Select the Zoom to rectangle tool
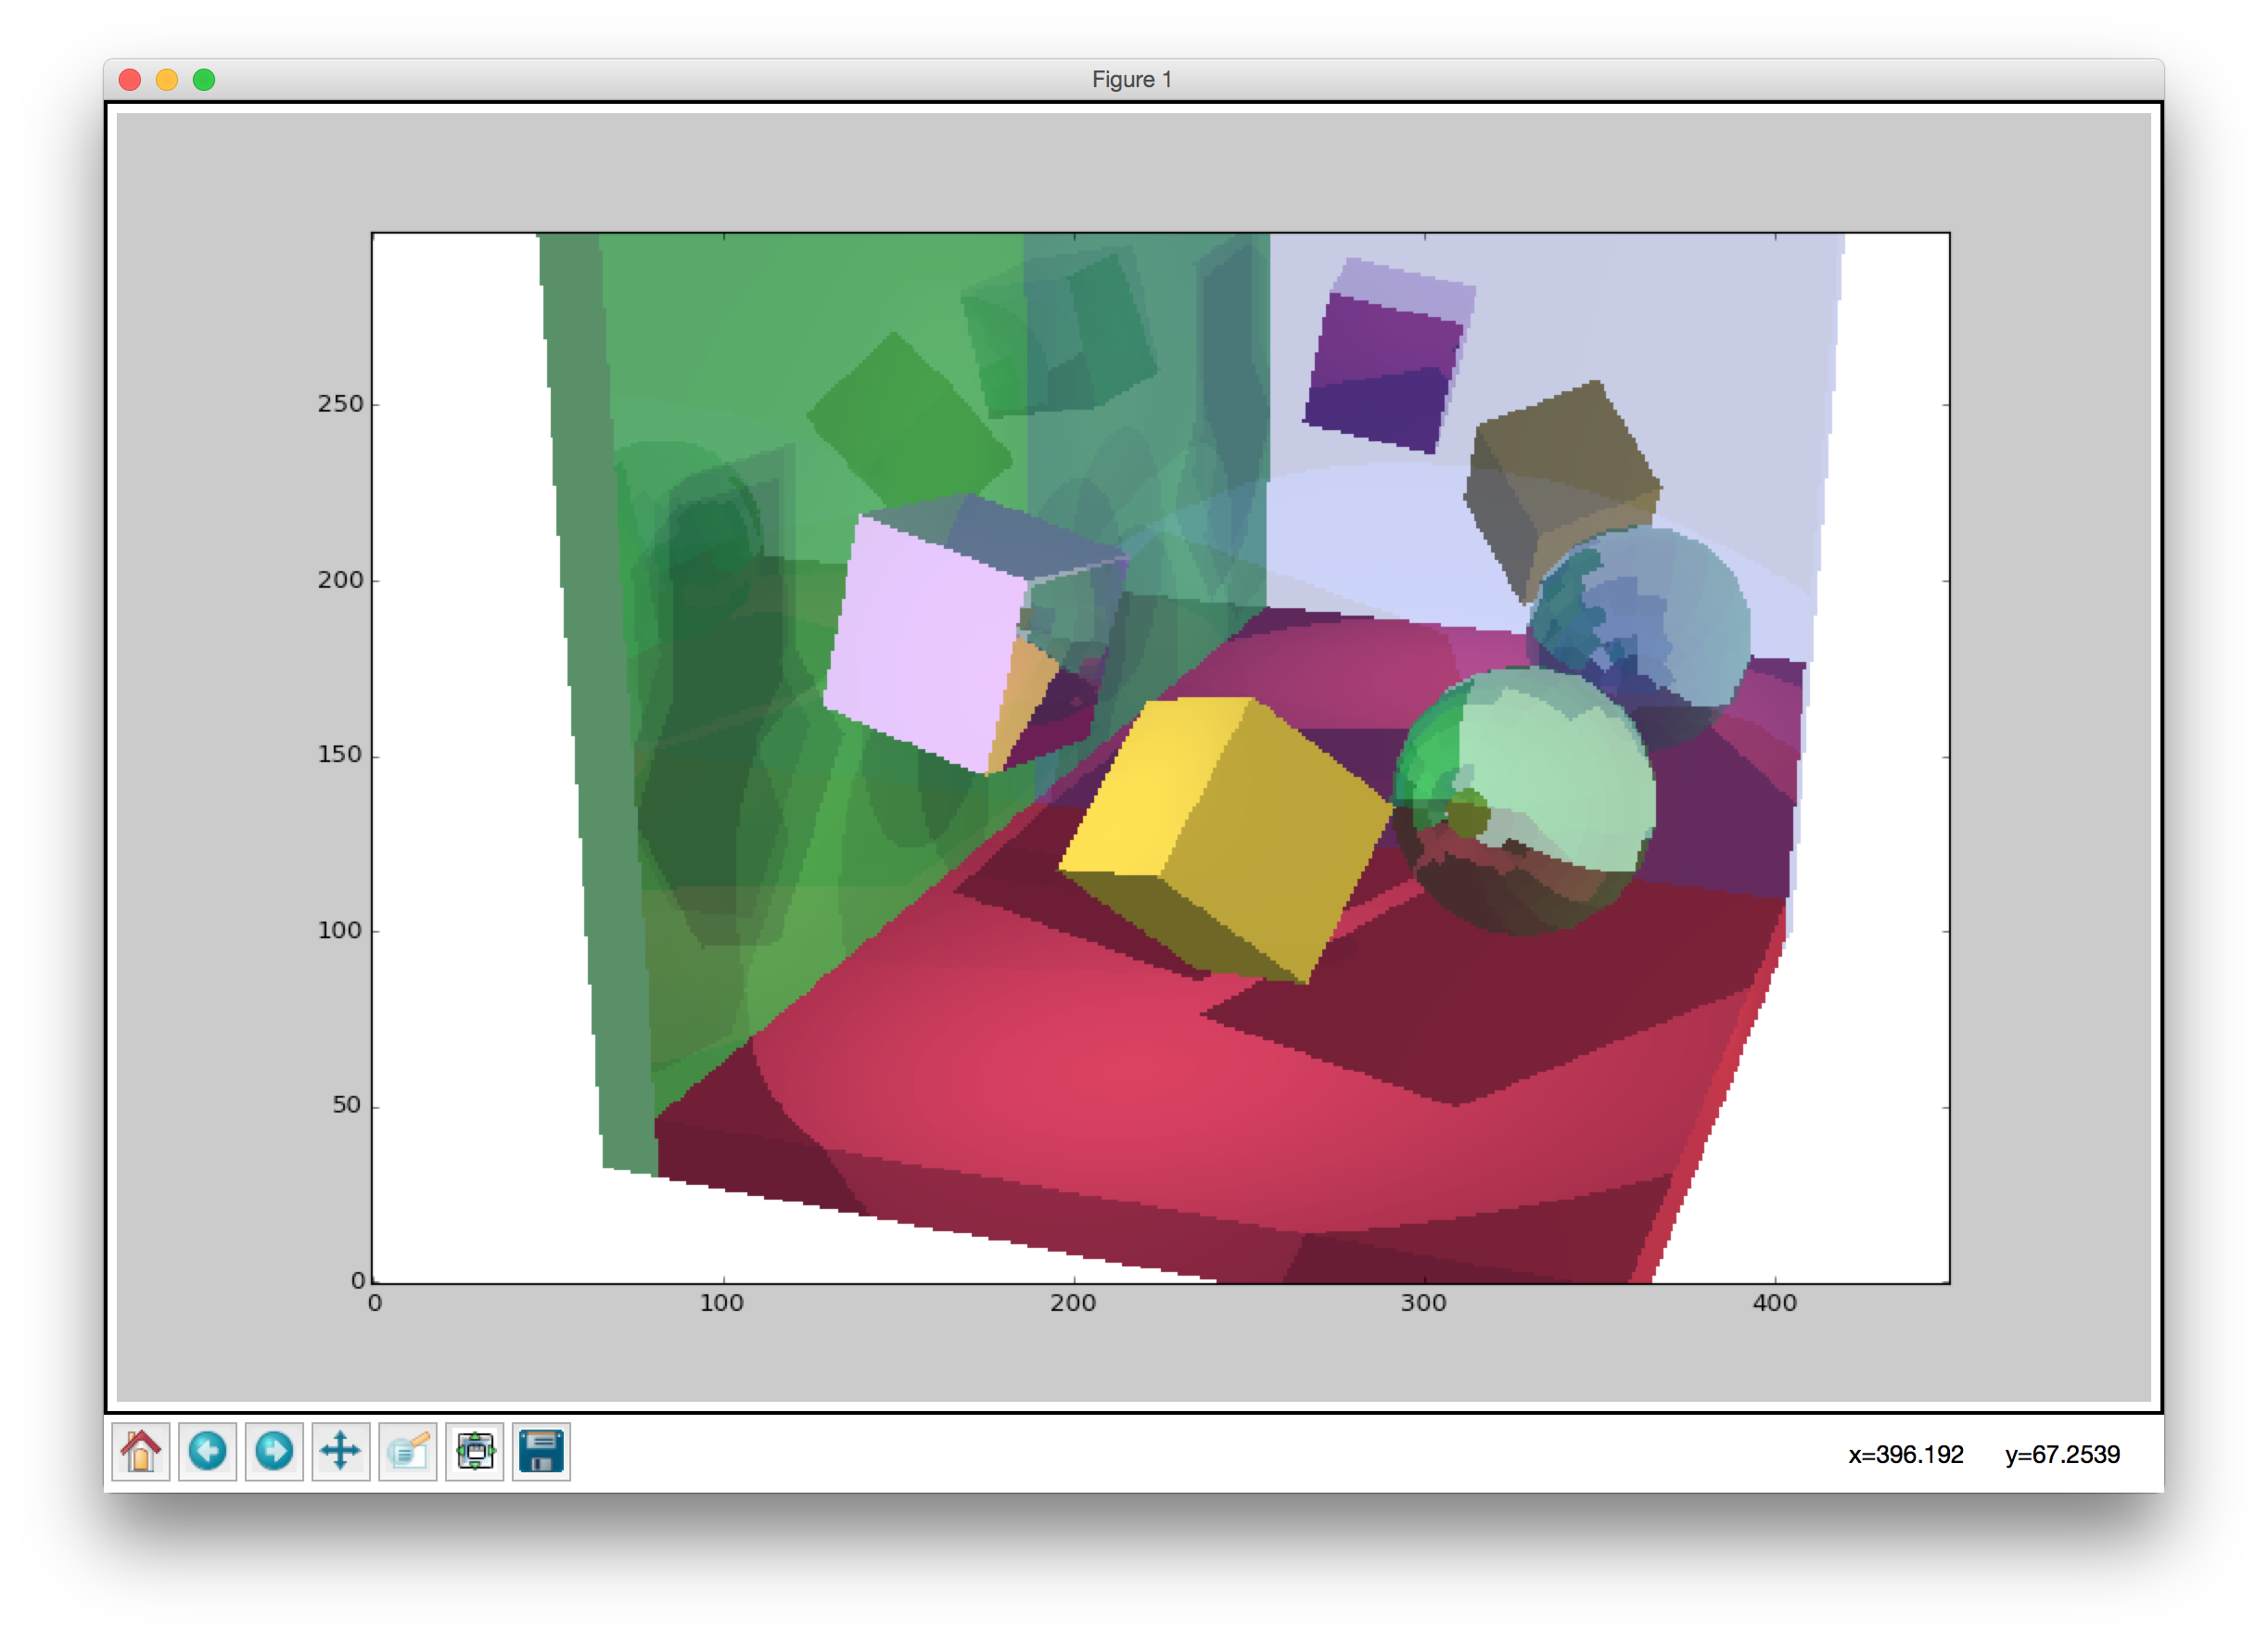This screenshot has width=2268, height=1641. point(408,1451)
